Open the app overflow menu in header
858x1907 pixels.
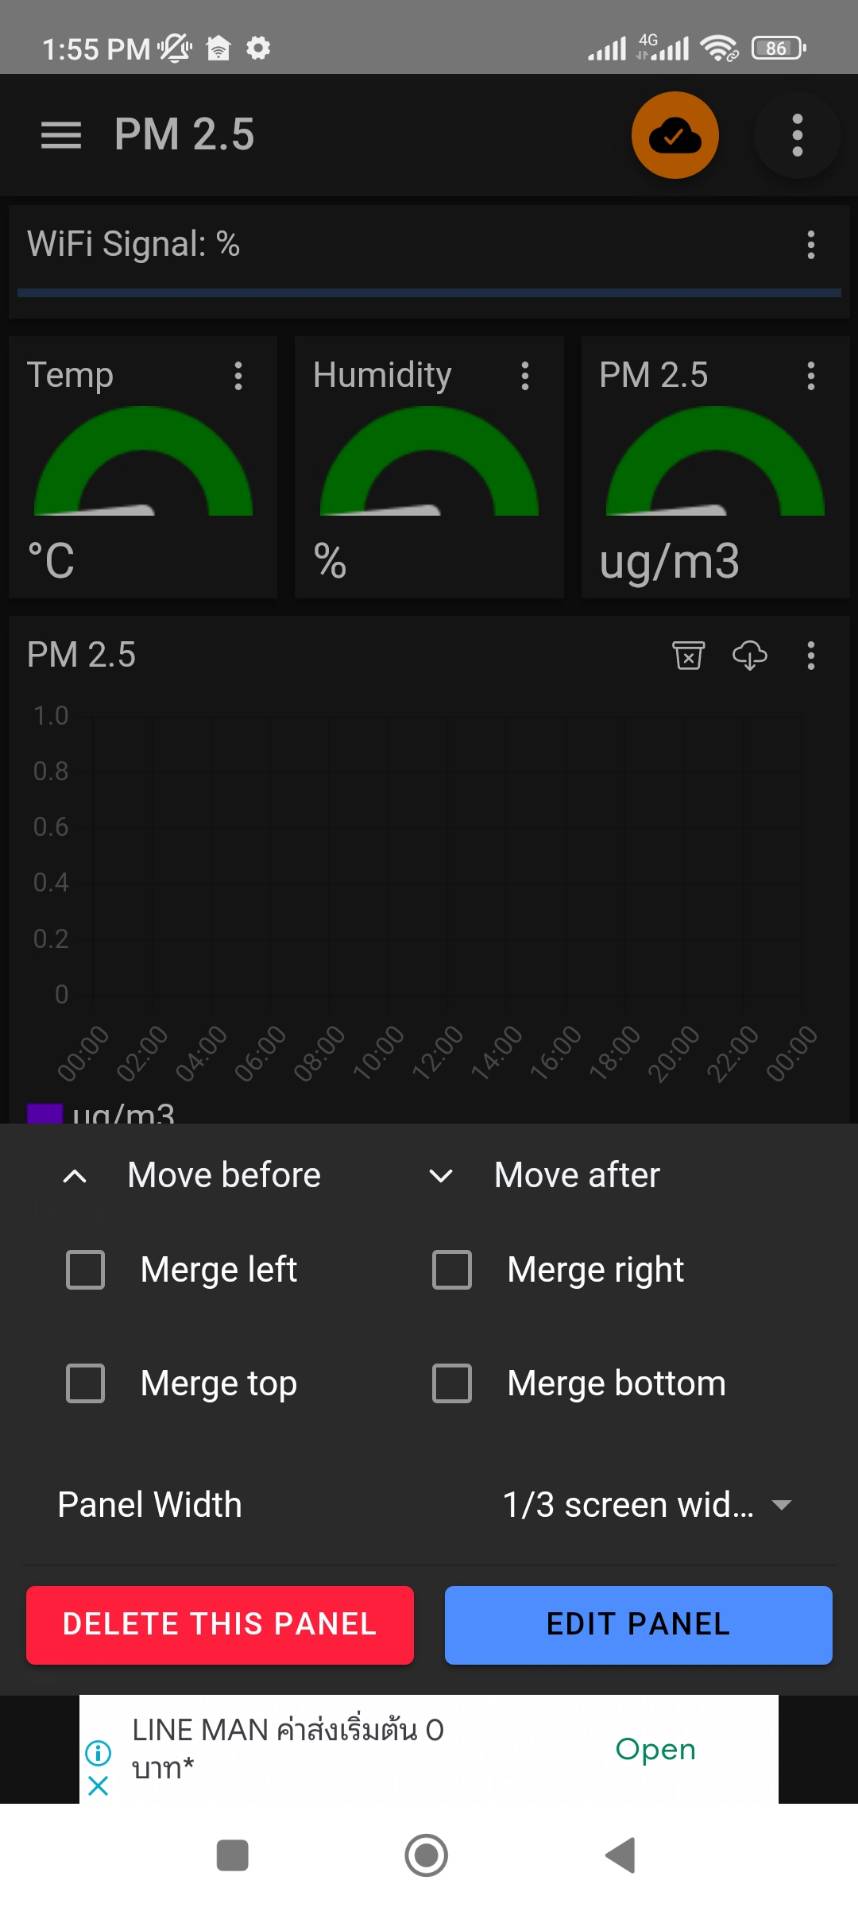797,135
